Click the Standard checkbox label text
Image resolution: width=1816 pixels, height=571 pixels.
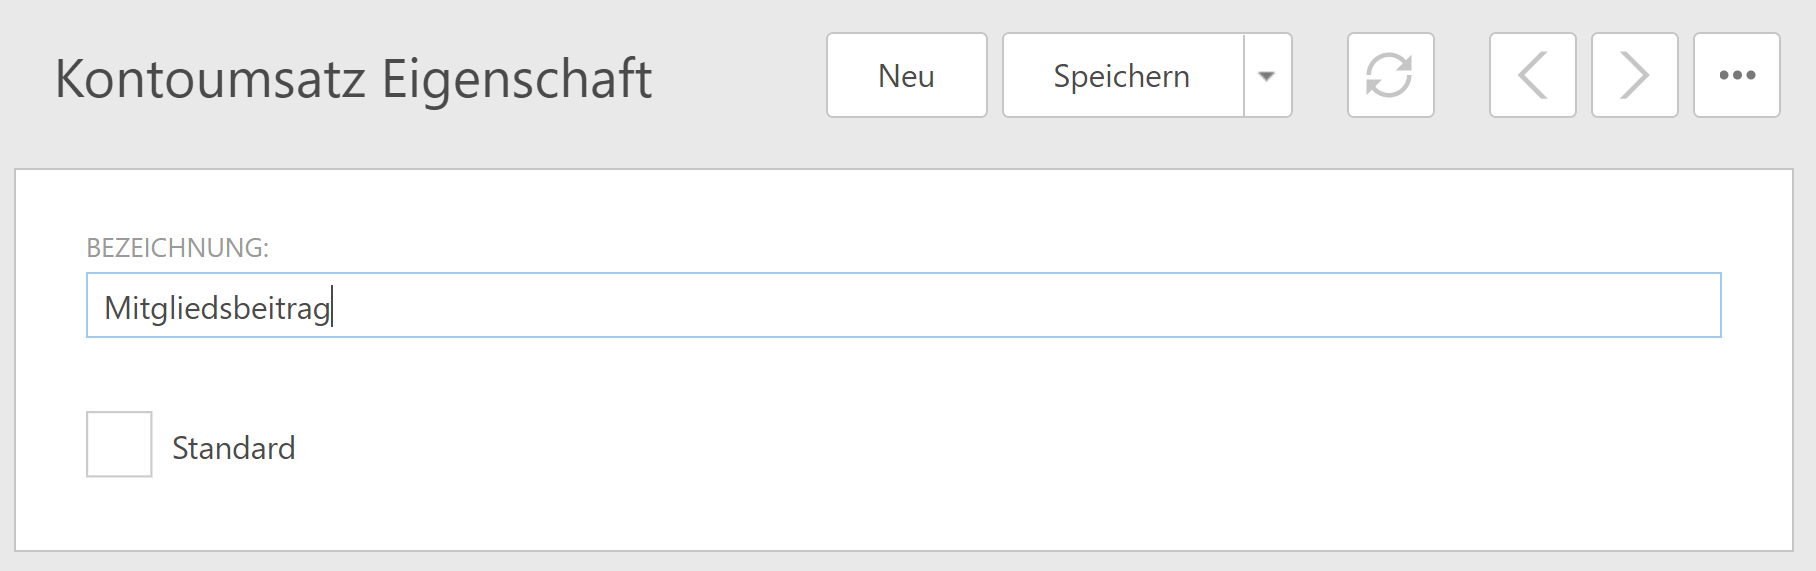(x=233, y=448)
